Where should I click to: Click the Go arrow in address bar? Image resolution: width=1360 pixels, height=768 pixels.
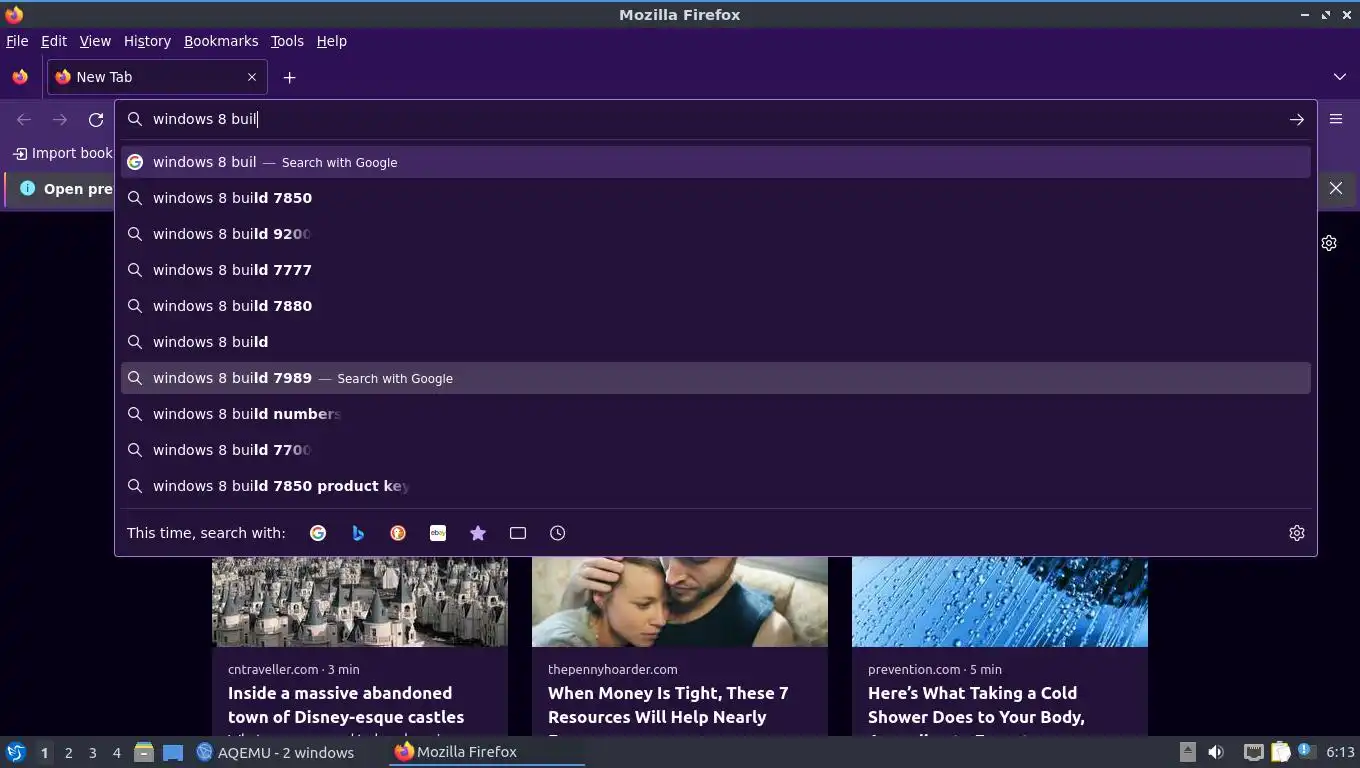point(1296,119)
